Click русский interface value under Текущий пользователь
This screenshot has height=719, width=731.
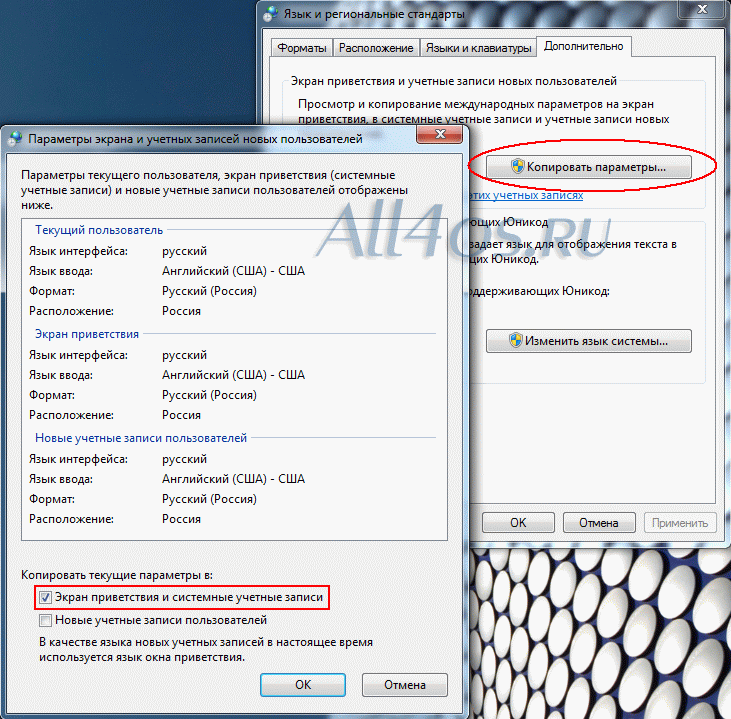coord(184,251)
